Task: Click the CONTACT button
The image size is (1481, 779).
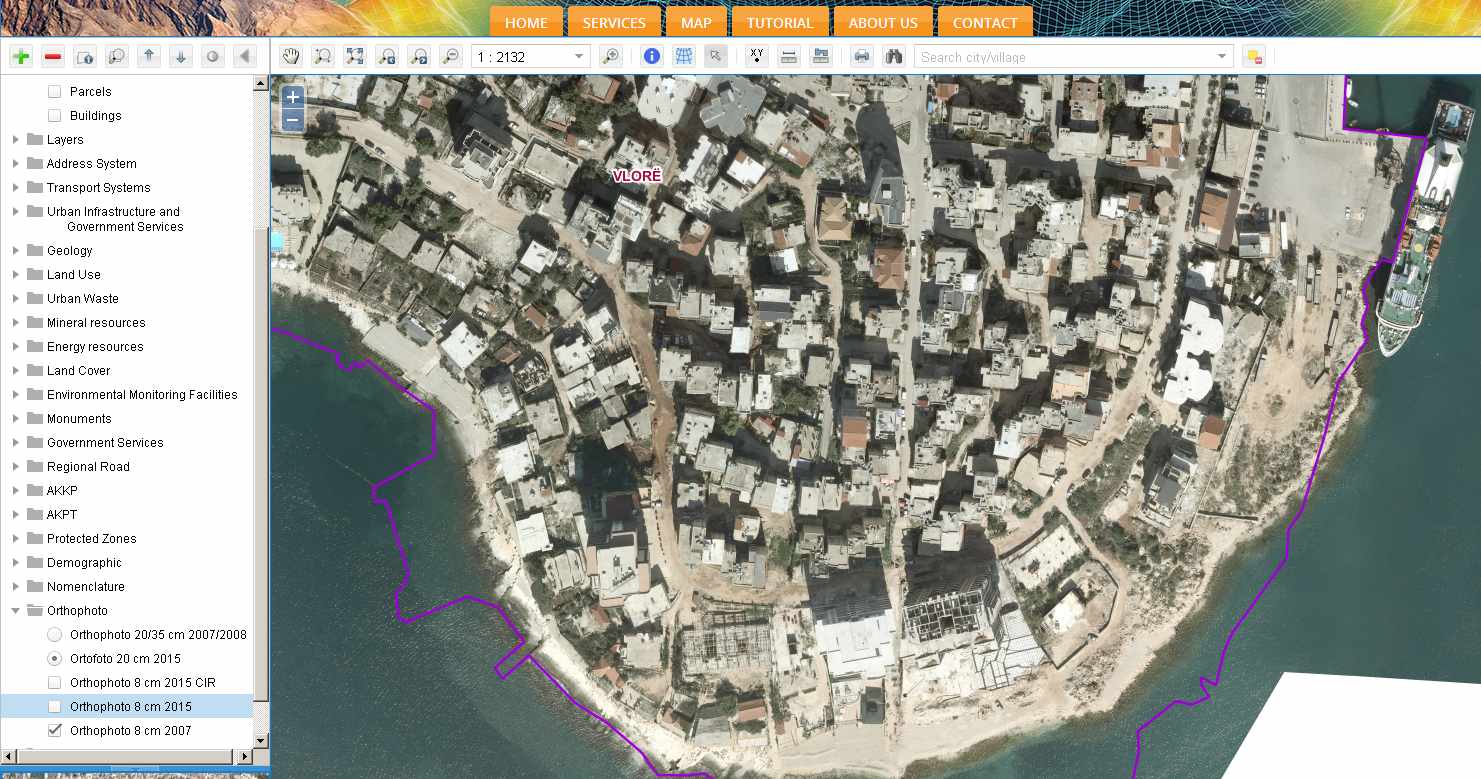Action: coord(984,23)
